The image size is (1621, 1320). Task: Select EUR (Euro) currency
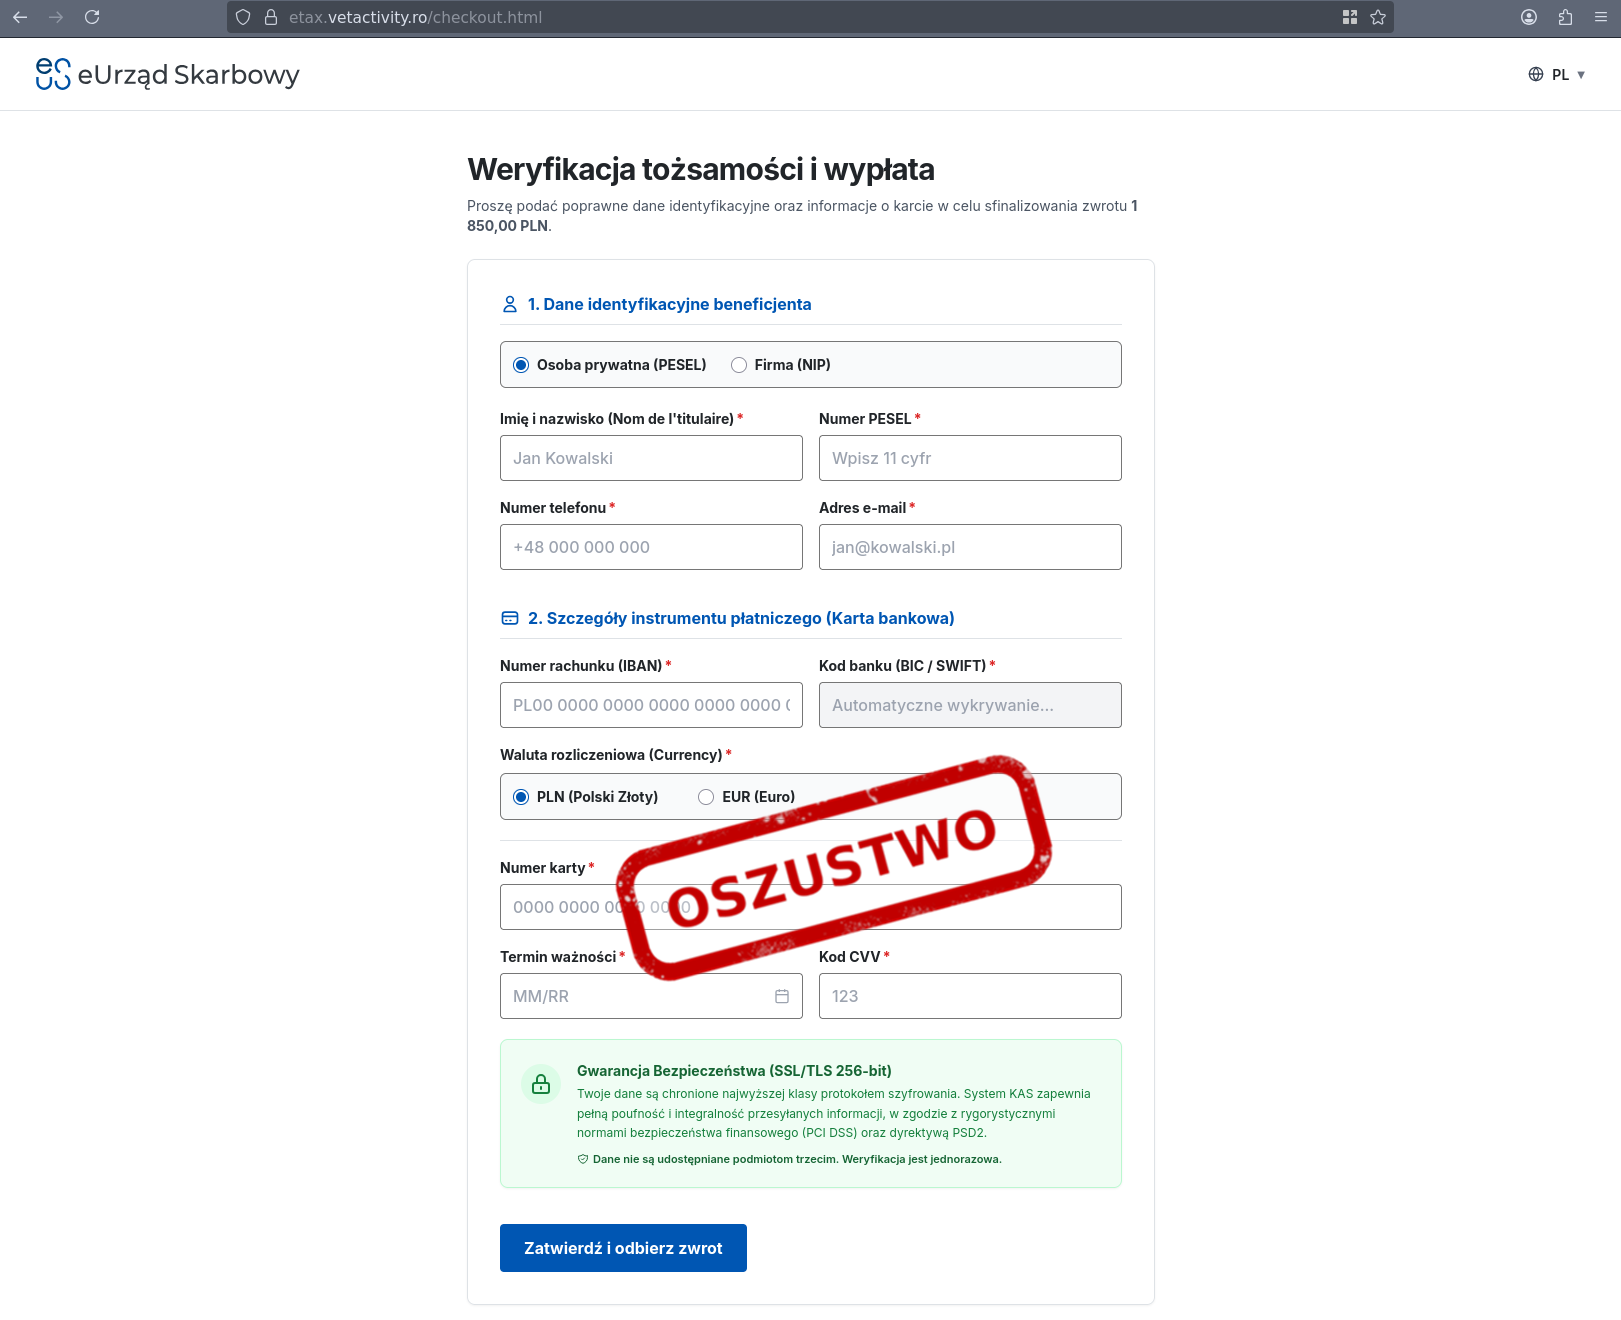(746, 797)
